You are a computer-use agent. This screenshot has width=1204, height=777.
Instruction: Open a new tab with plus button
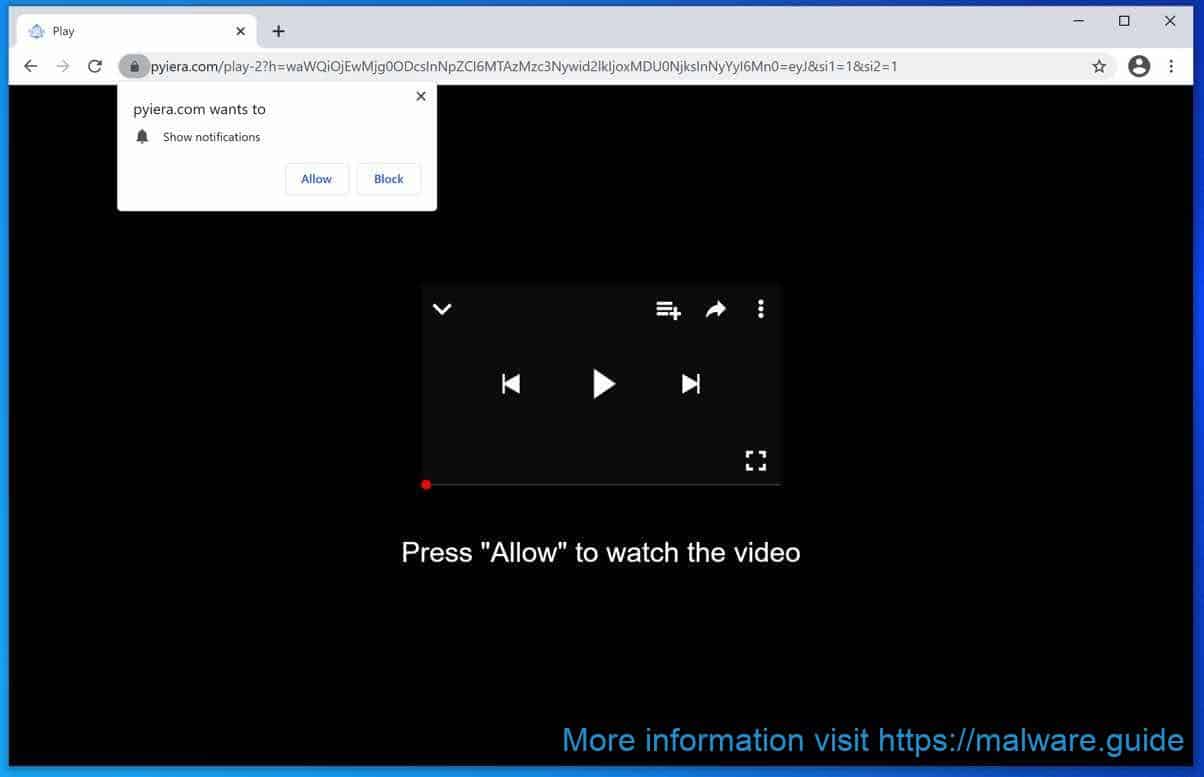click(x=278, y=31)
